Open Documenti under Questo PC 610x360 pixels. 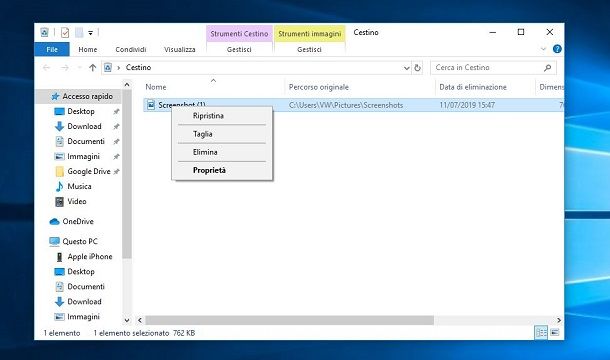coord(86,287)
